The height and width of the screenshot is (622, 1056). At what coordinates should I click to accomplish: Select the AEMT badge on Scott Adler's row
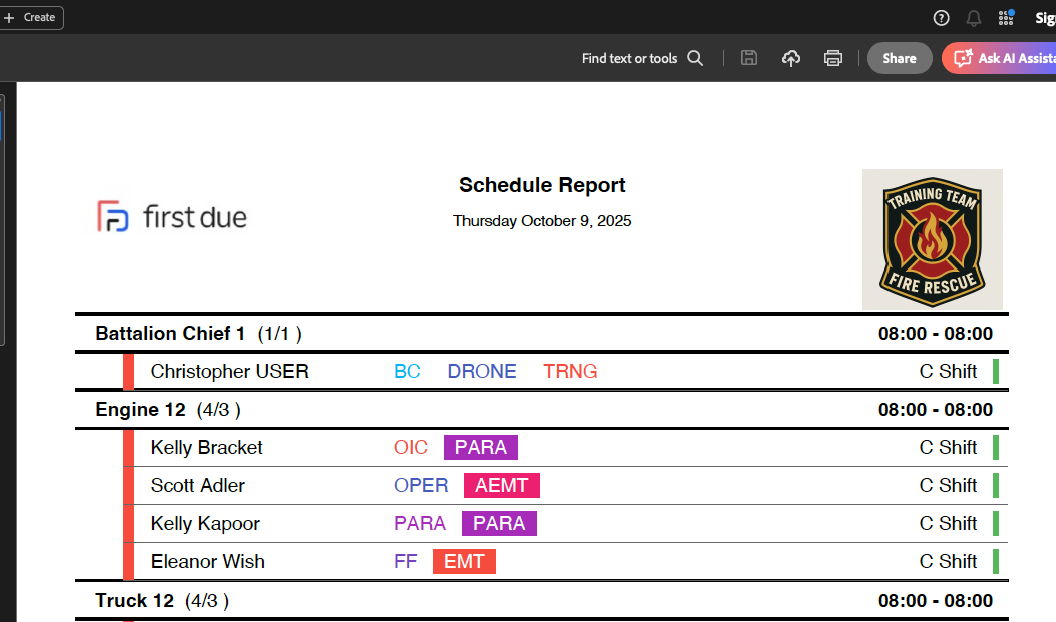(x=501, y=485)
